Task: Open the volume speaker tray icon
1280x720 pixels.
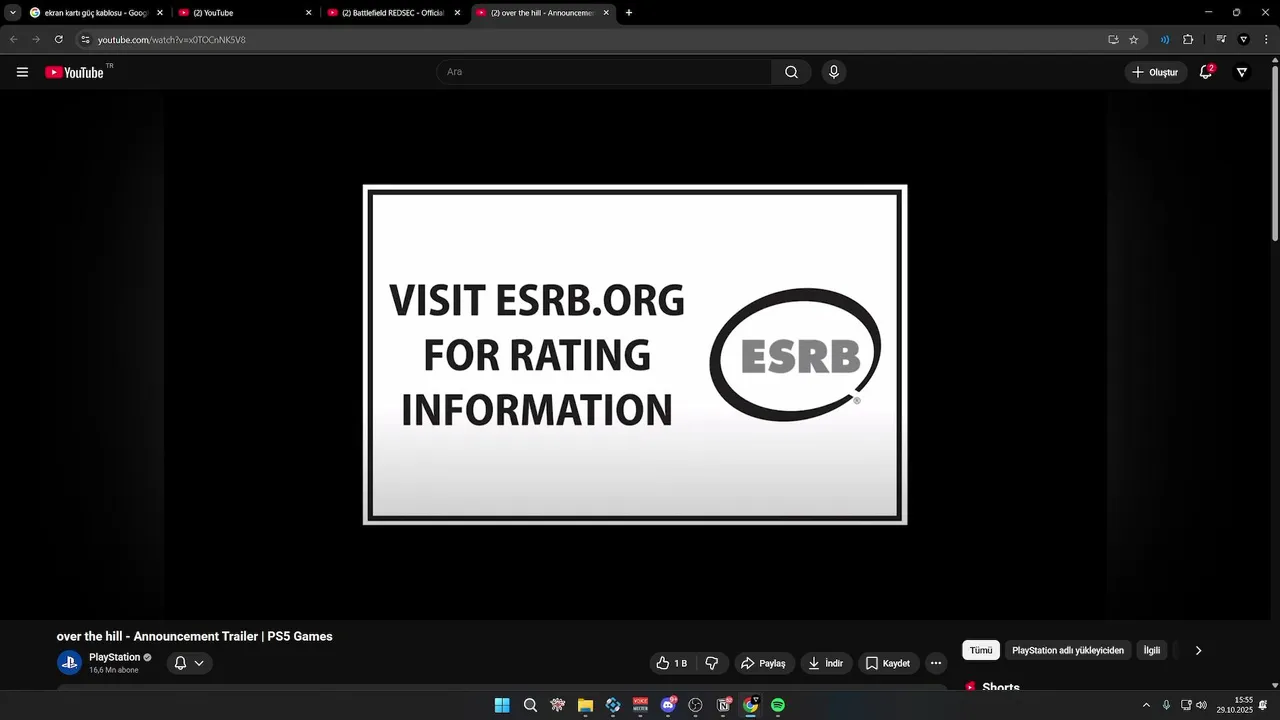Action: (x=1201, y=705)
